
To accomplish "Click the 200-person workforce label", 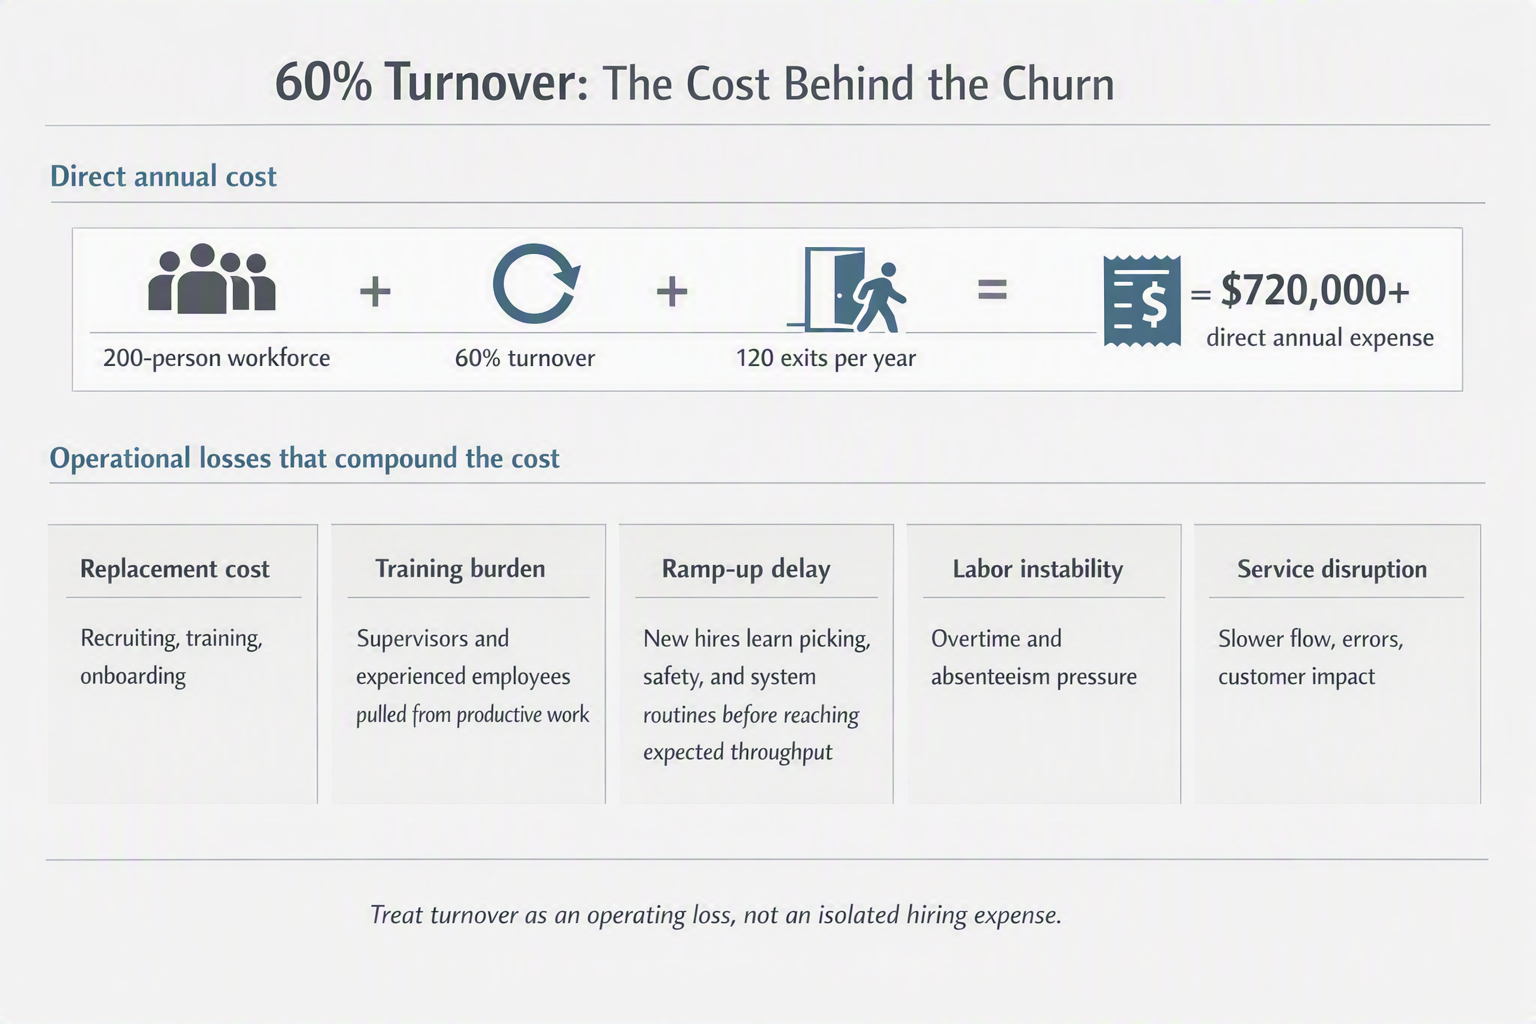I will (216, 358).
